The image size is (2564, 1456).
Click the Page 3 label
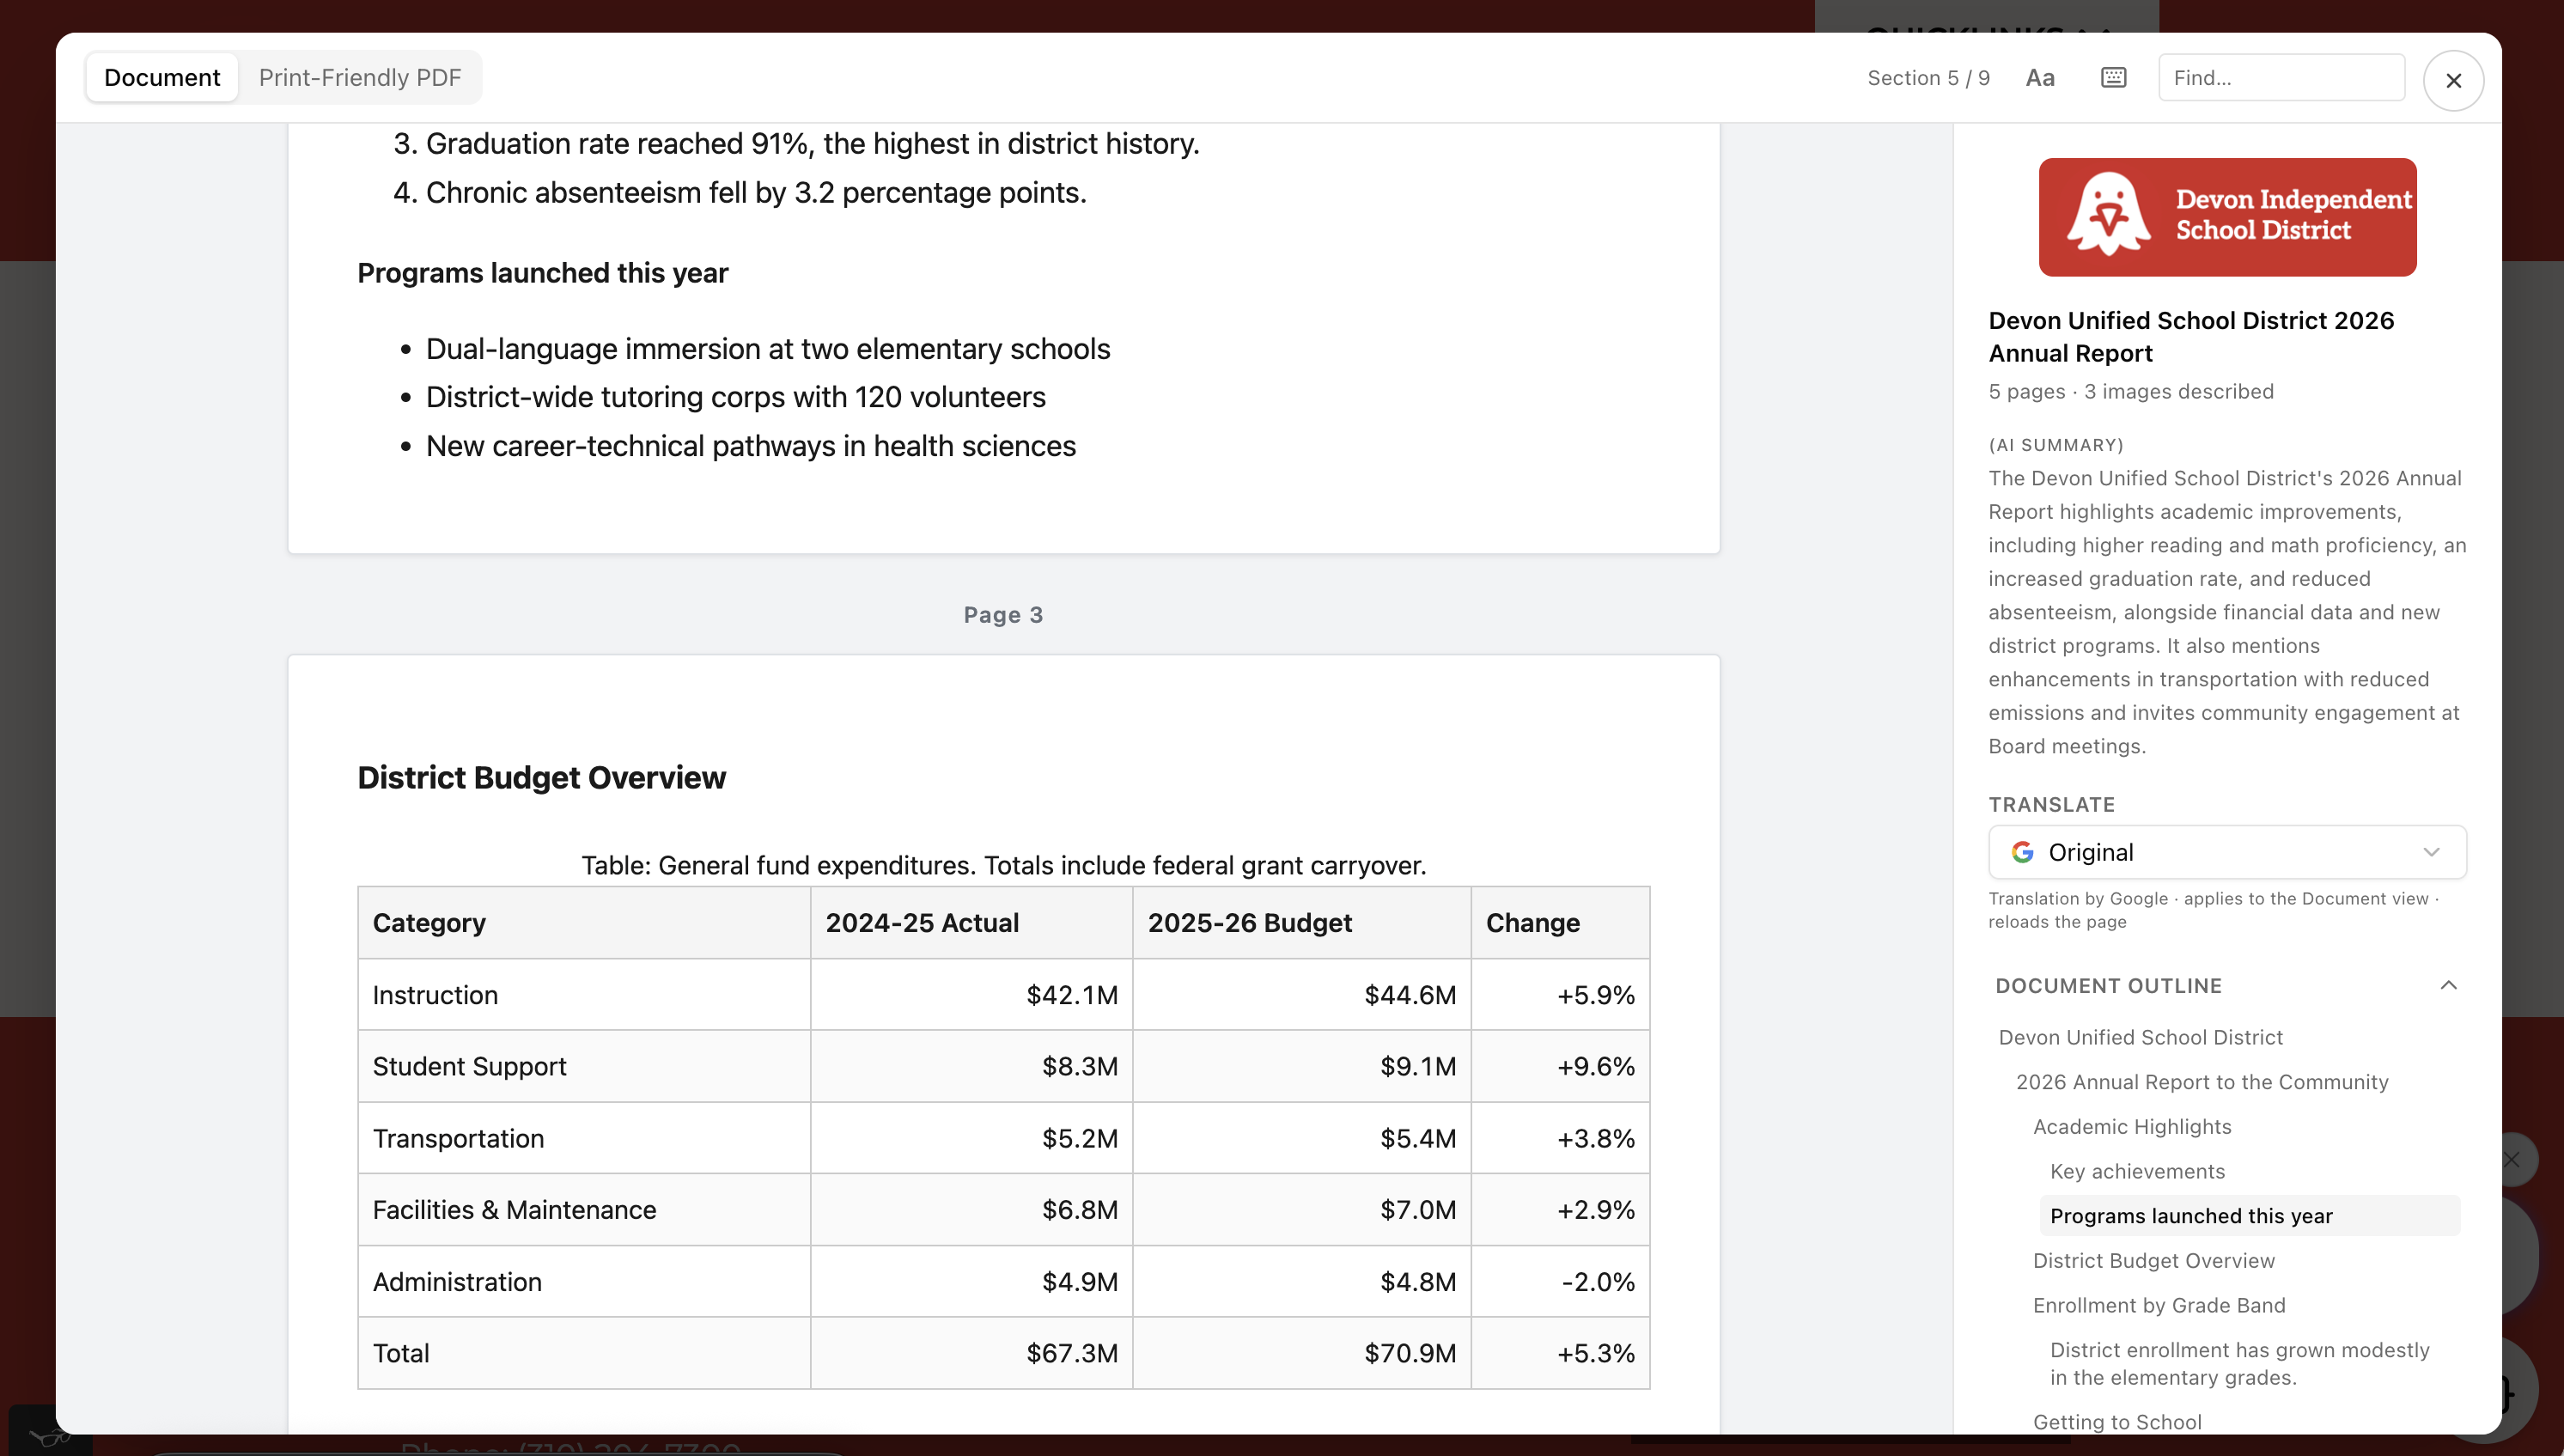pos(1003,615)
